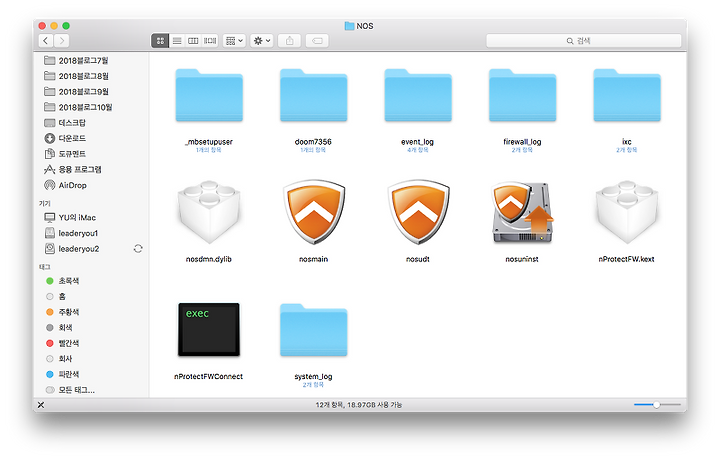The height and width of the screenshot is (460, 720).
Task: Click the 기기 sidebar section header
Action: 45,203
